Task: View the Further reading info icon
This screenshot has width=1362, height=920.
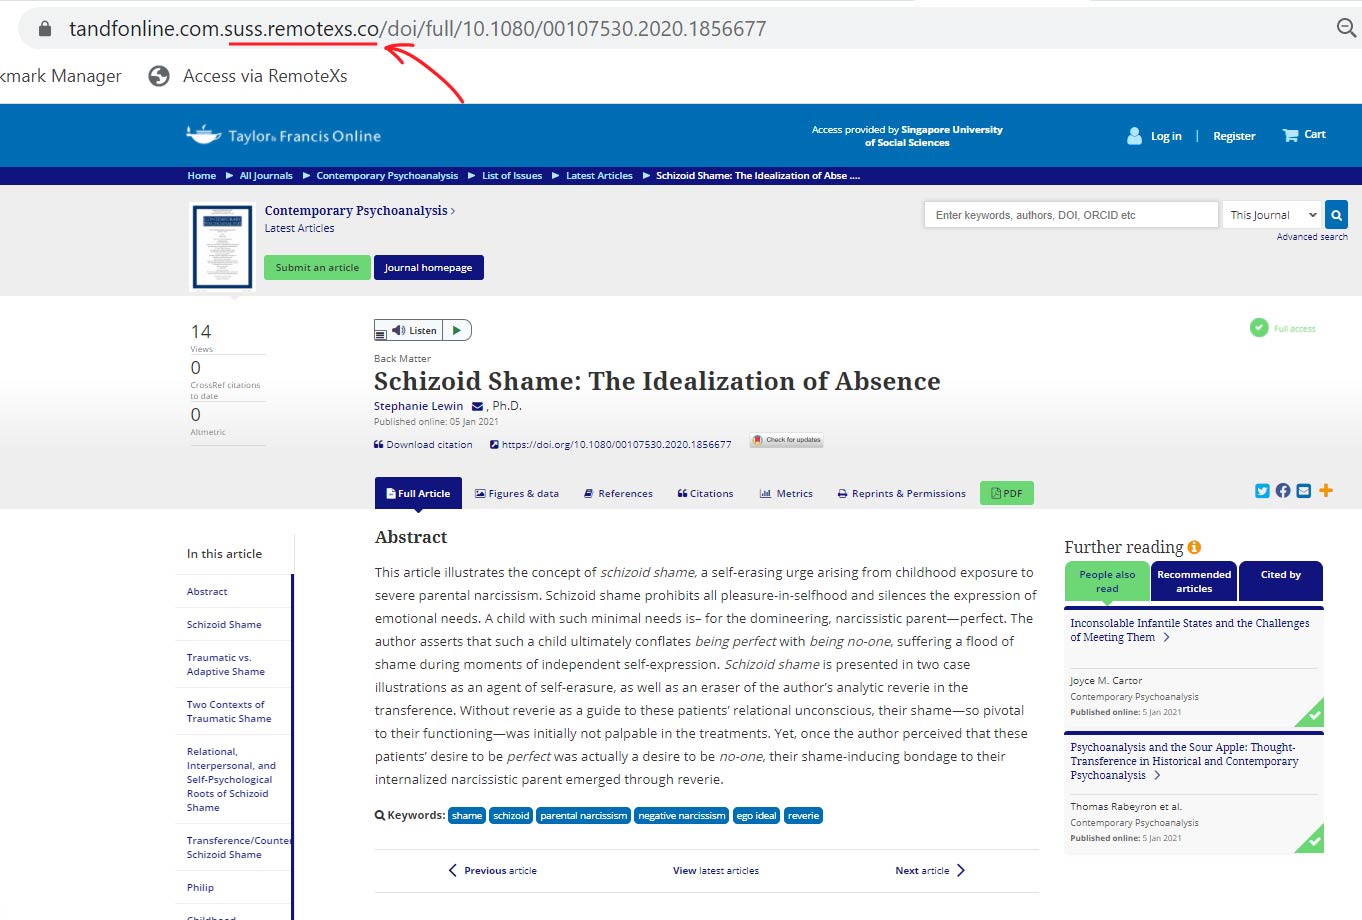Action: (1195, 546)
